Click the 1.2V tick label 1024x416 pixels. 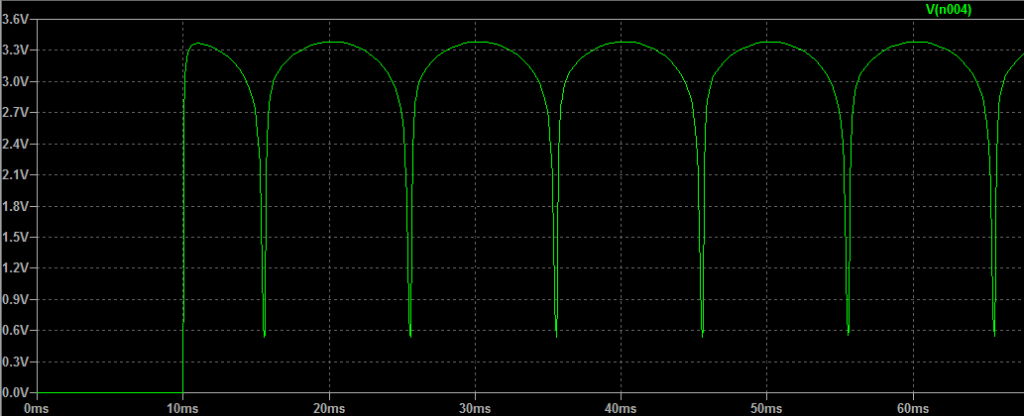tap(15, 268)
